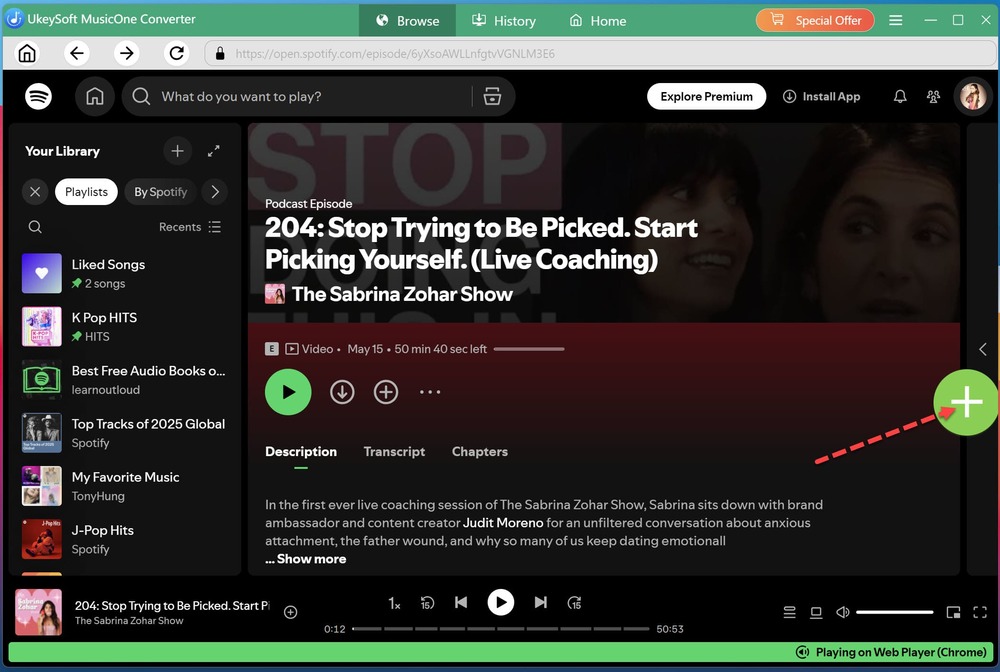
Task: Clear library filters with X button
Action: 35,192
